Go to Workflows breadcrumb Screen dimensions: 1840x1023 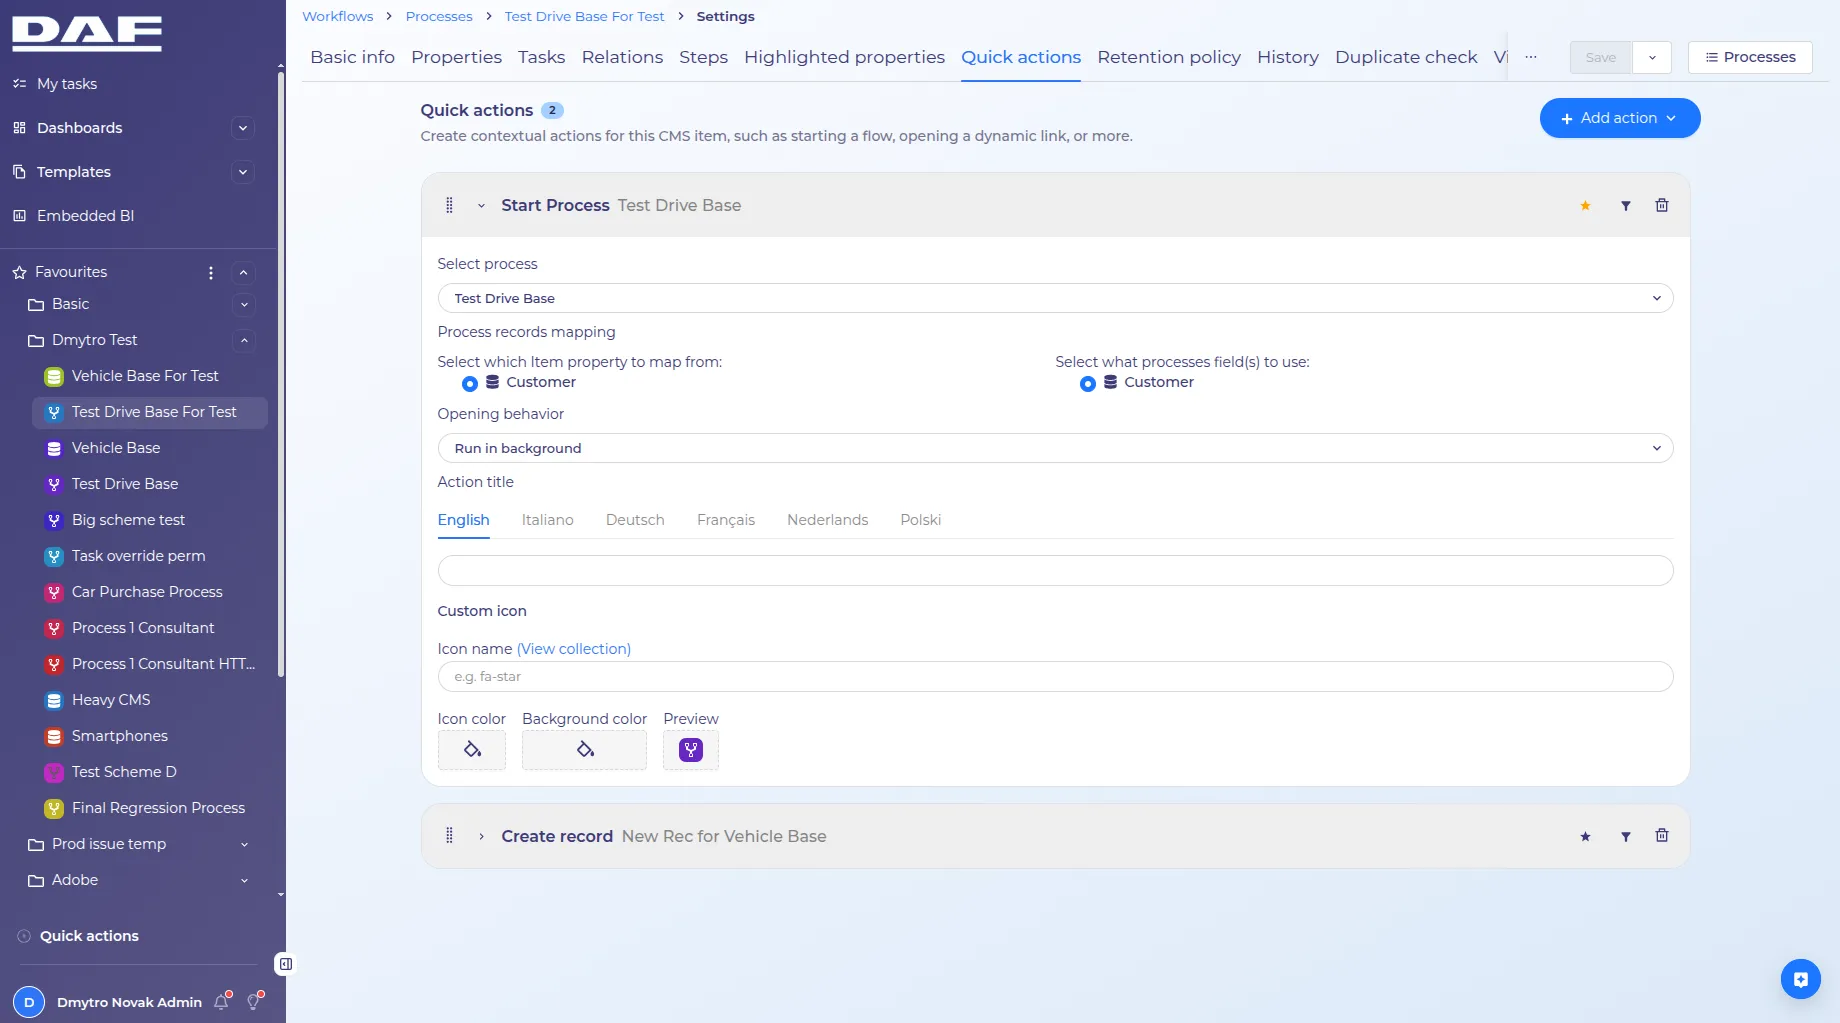337,16
